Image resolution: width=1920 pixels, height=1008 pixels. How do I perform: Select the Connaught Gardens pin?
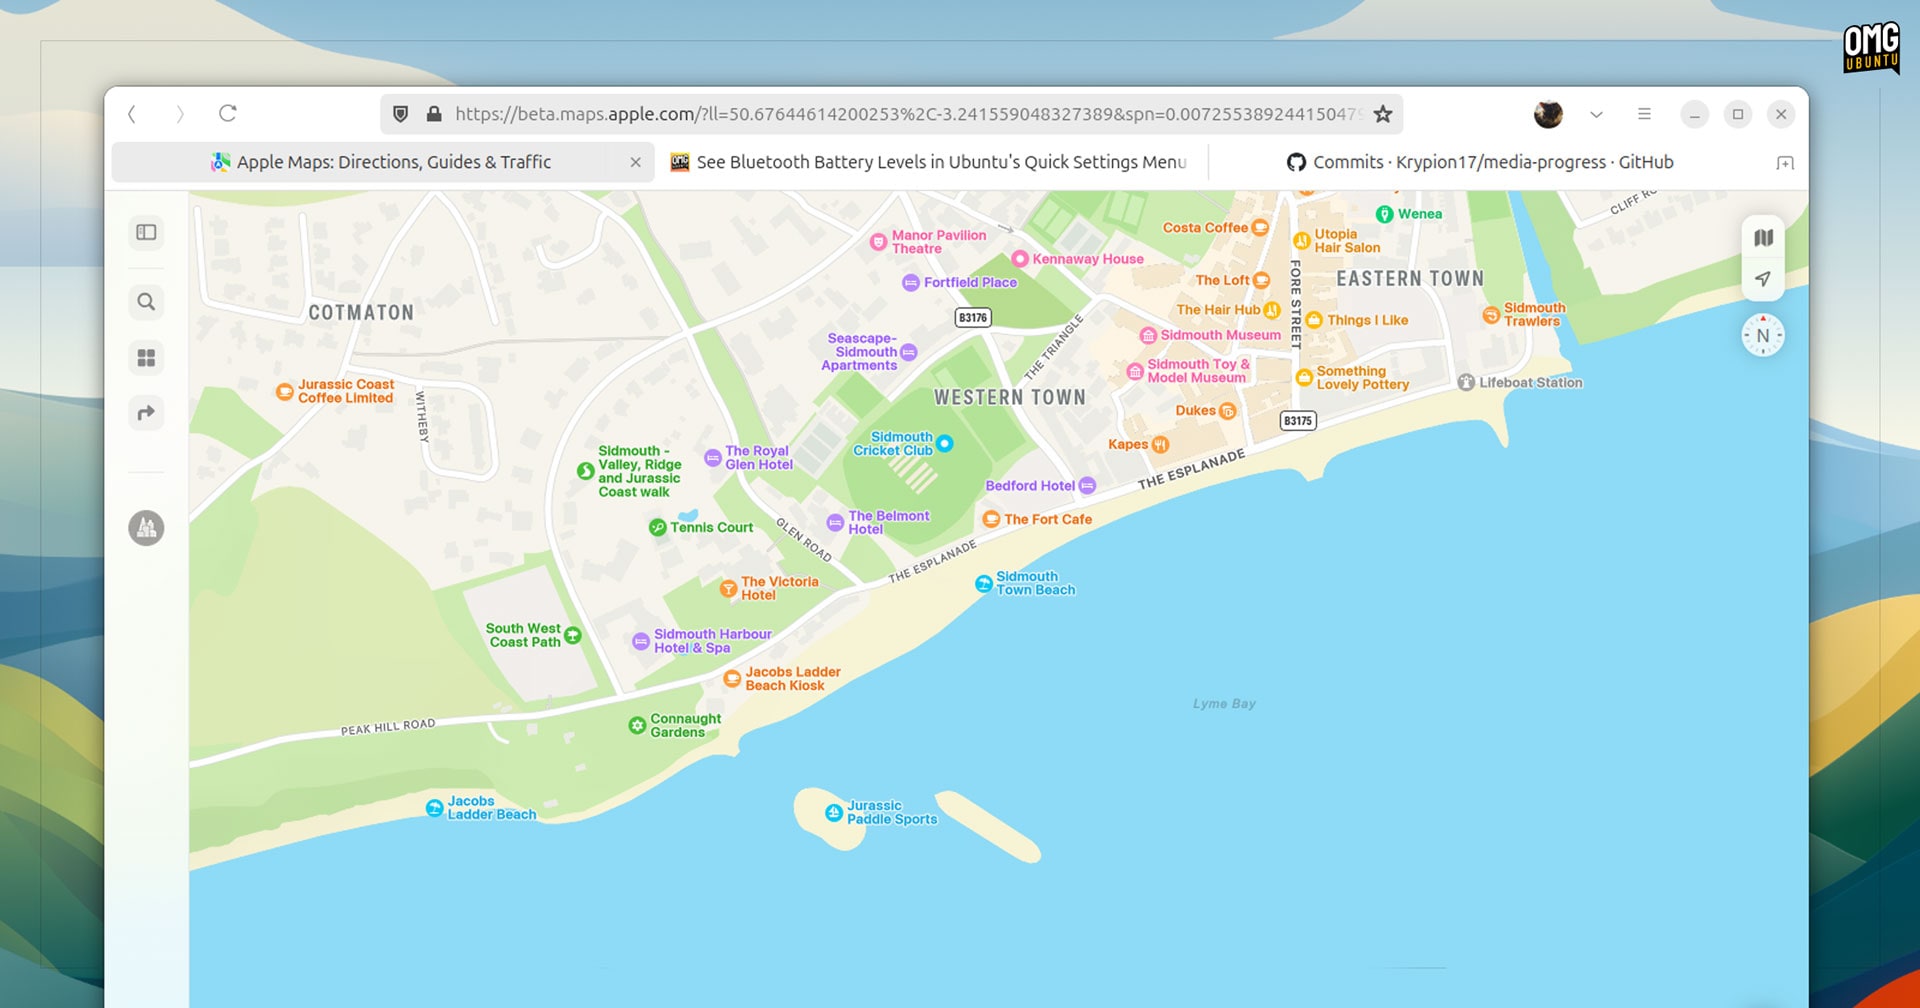[637, 725]
